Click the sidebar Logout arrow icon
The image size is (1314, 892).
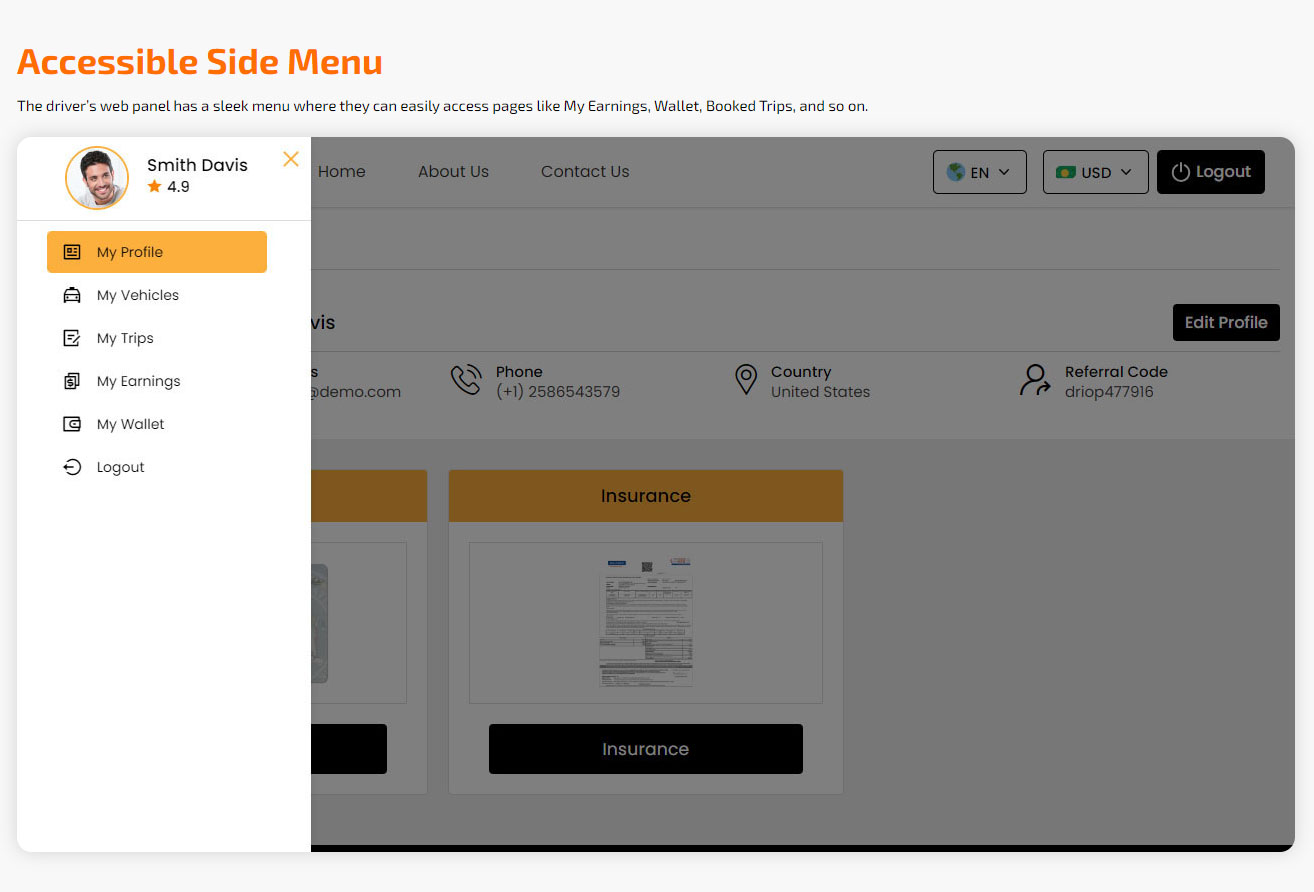tap(71, 466)
